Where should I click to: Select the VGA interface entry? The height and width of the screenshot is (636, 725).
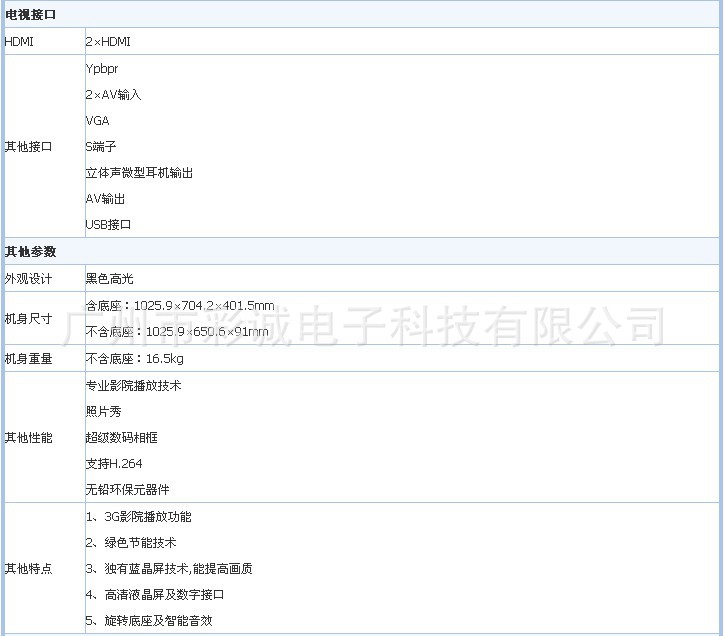click(x=97, y=120)
